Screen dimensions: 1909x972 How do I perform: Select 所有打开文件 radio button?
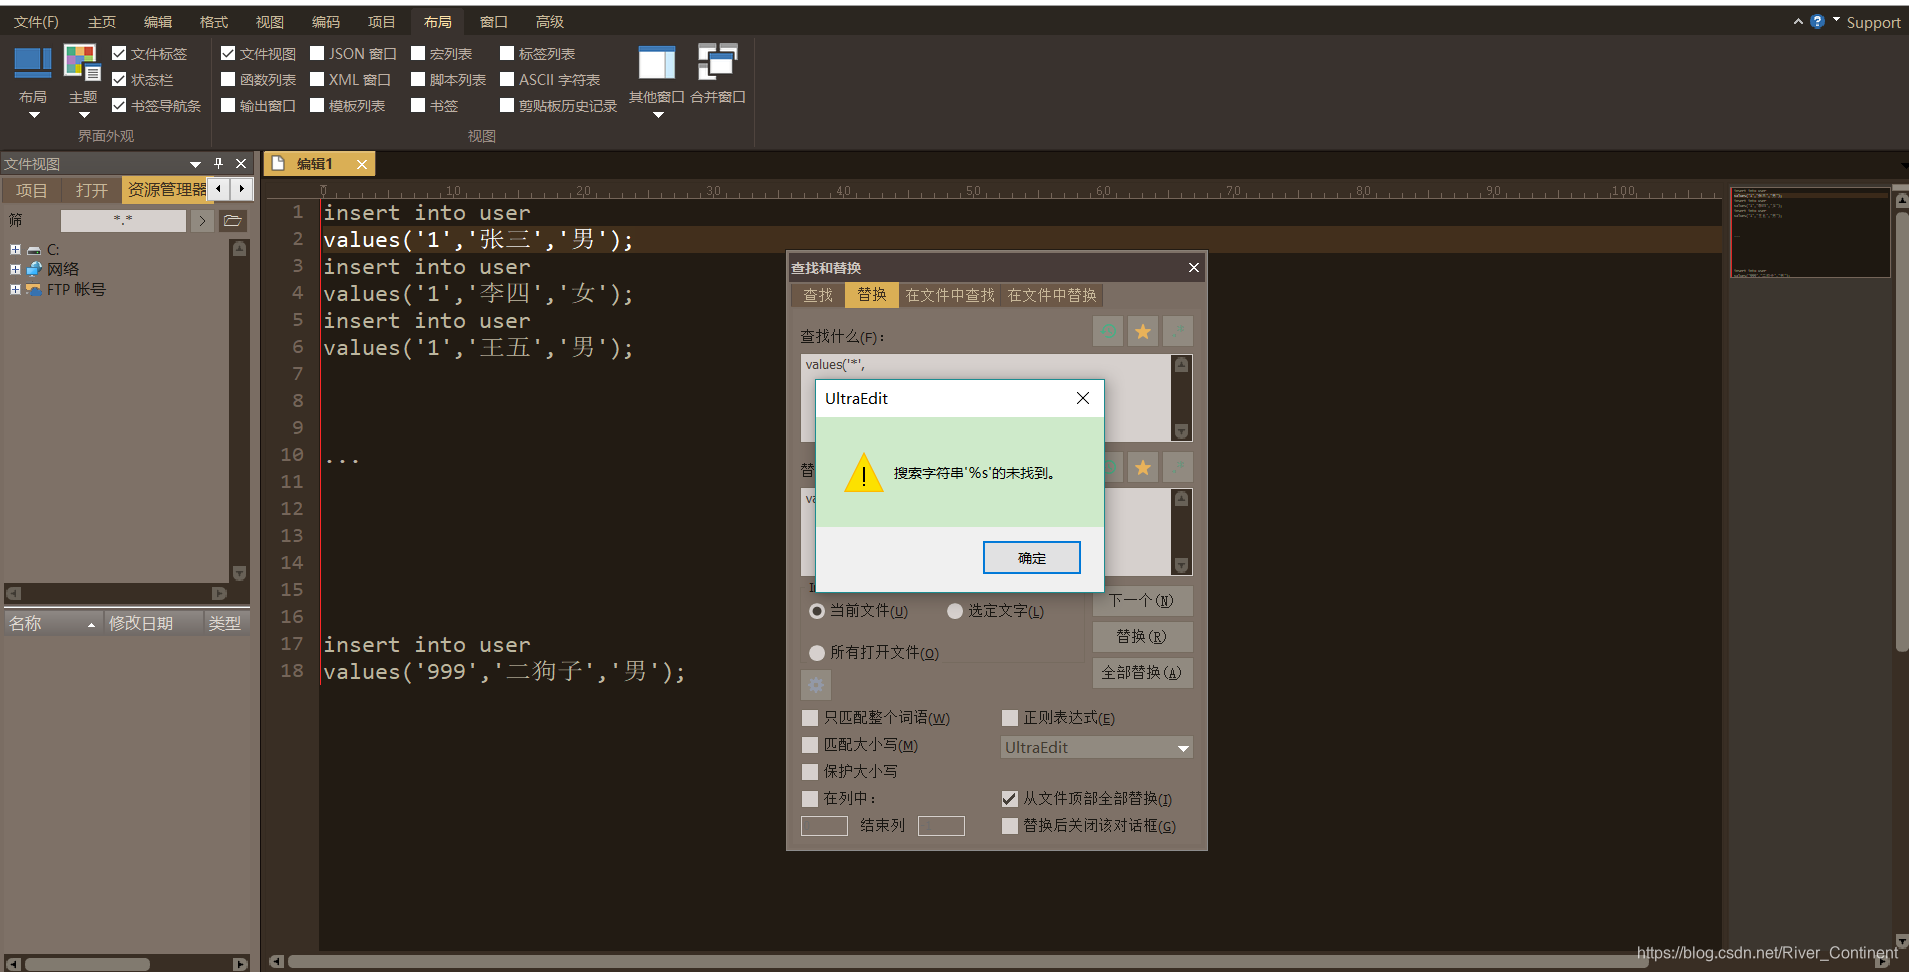coord(817,653)
